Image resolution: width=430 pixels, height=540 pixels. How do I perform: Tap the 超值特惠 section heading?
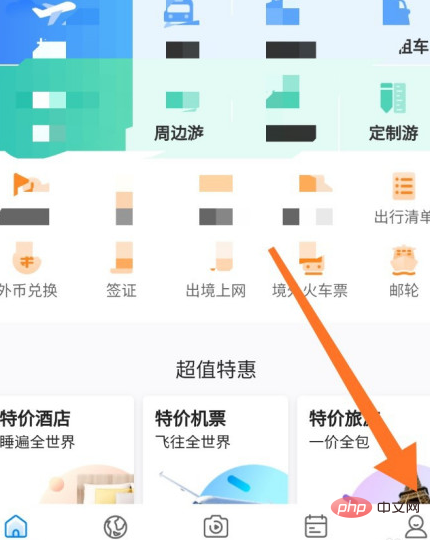[216, 369]
